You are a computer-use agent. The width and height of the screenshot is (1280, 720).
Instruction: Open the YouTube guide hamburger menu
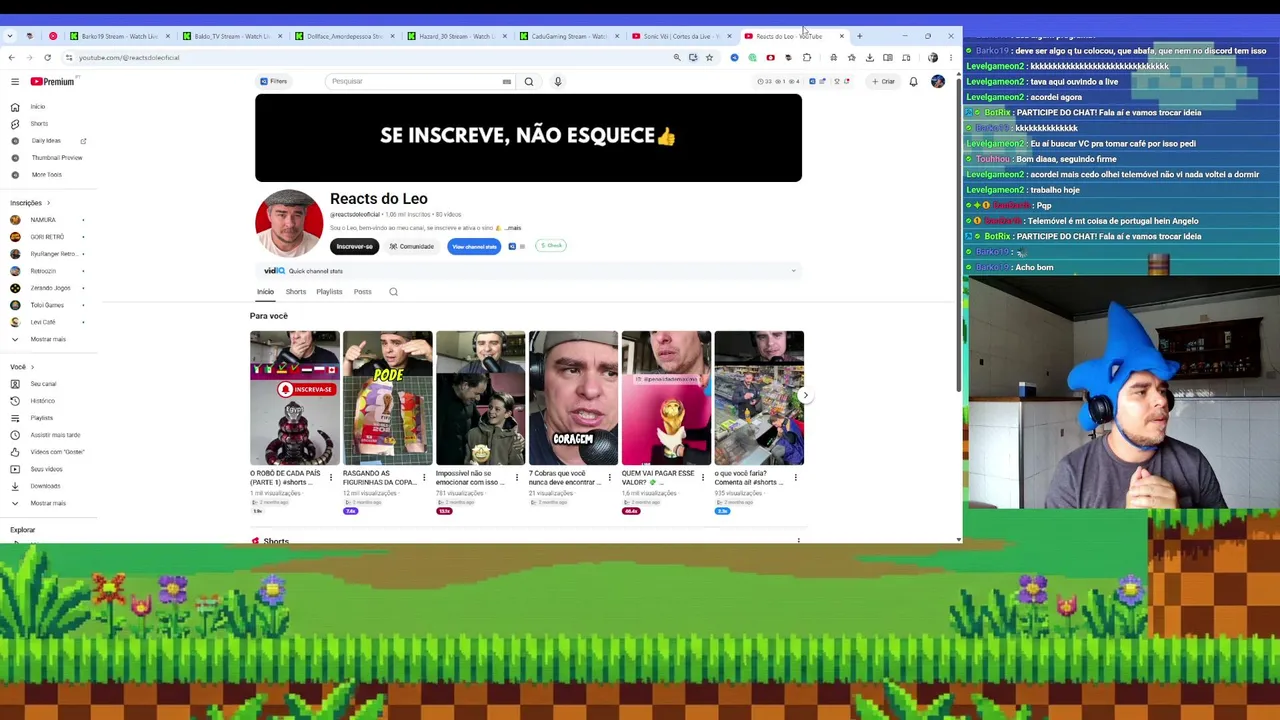pyautogui.click(x=14, y=81)
